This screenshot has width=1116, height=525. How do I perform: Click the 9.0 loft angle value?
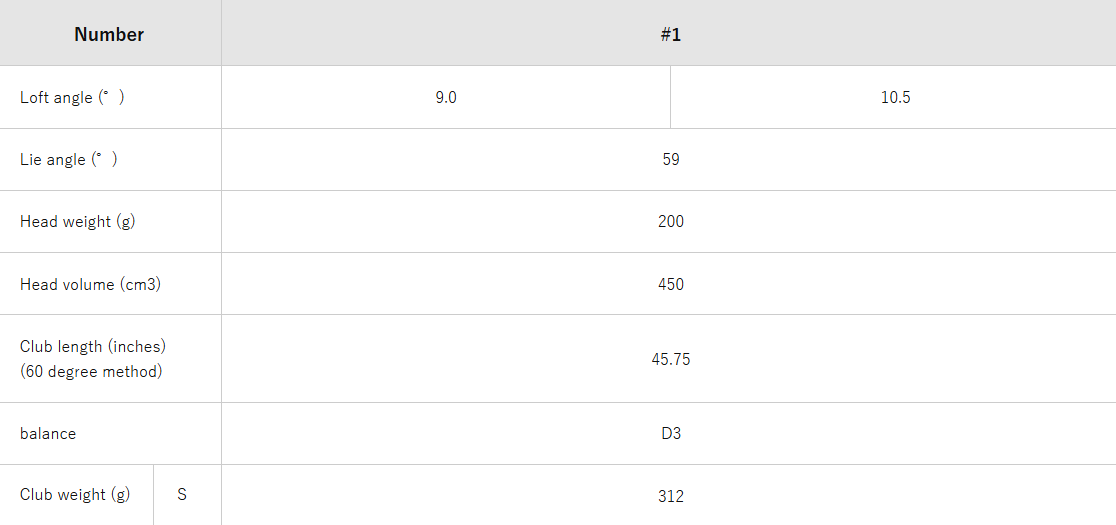446,98
